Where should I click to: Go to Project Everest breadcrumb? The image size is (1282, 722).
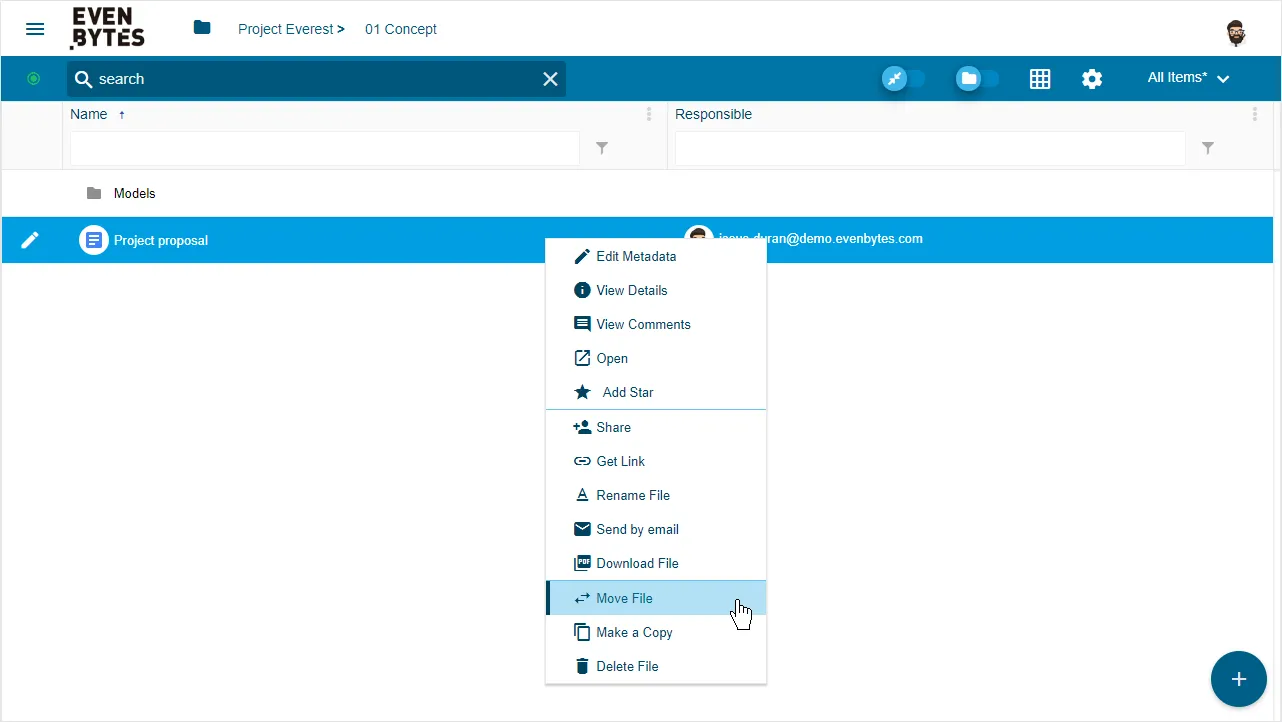pyautogui.click(x=286, y=29)
